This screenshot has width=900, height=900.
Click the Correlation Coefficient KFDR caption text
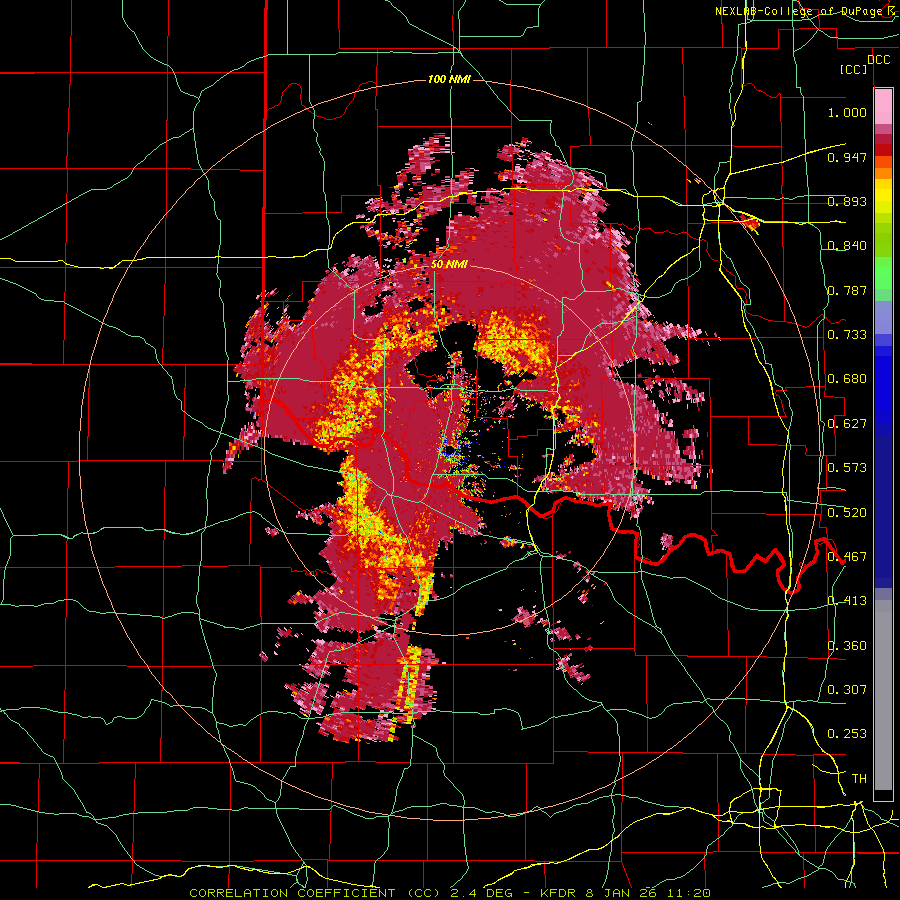[450, 893]
